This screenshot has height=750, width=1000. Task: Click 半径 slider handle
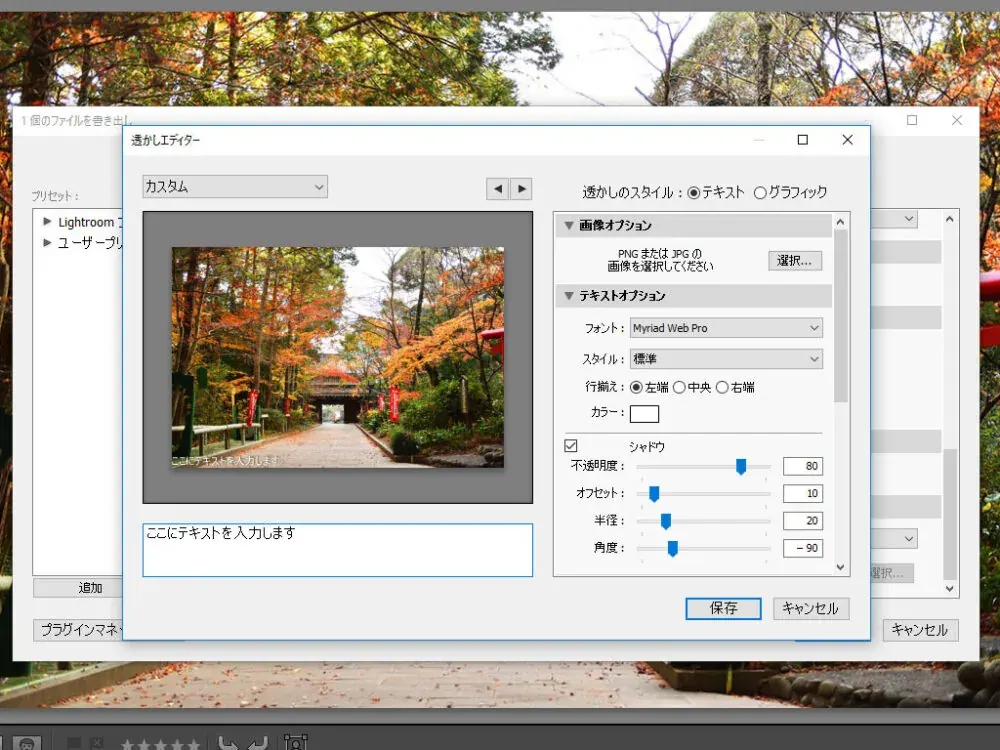click(665, 522)
